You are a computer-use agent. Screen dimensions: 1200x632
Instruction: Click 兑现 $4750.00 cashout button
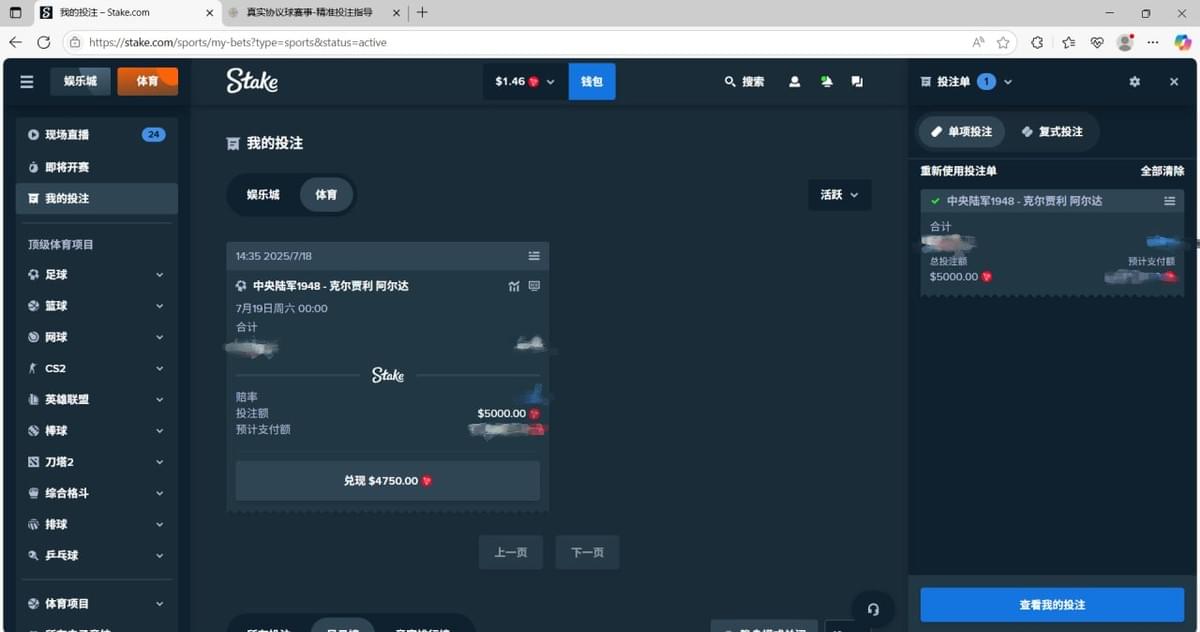388,481
